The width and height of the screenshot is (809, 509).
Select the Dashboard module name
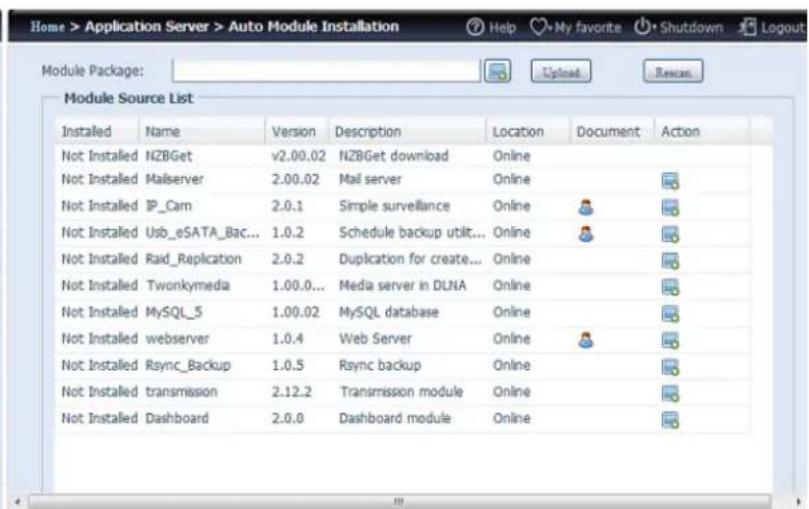pos(177,418)
